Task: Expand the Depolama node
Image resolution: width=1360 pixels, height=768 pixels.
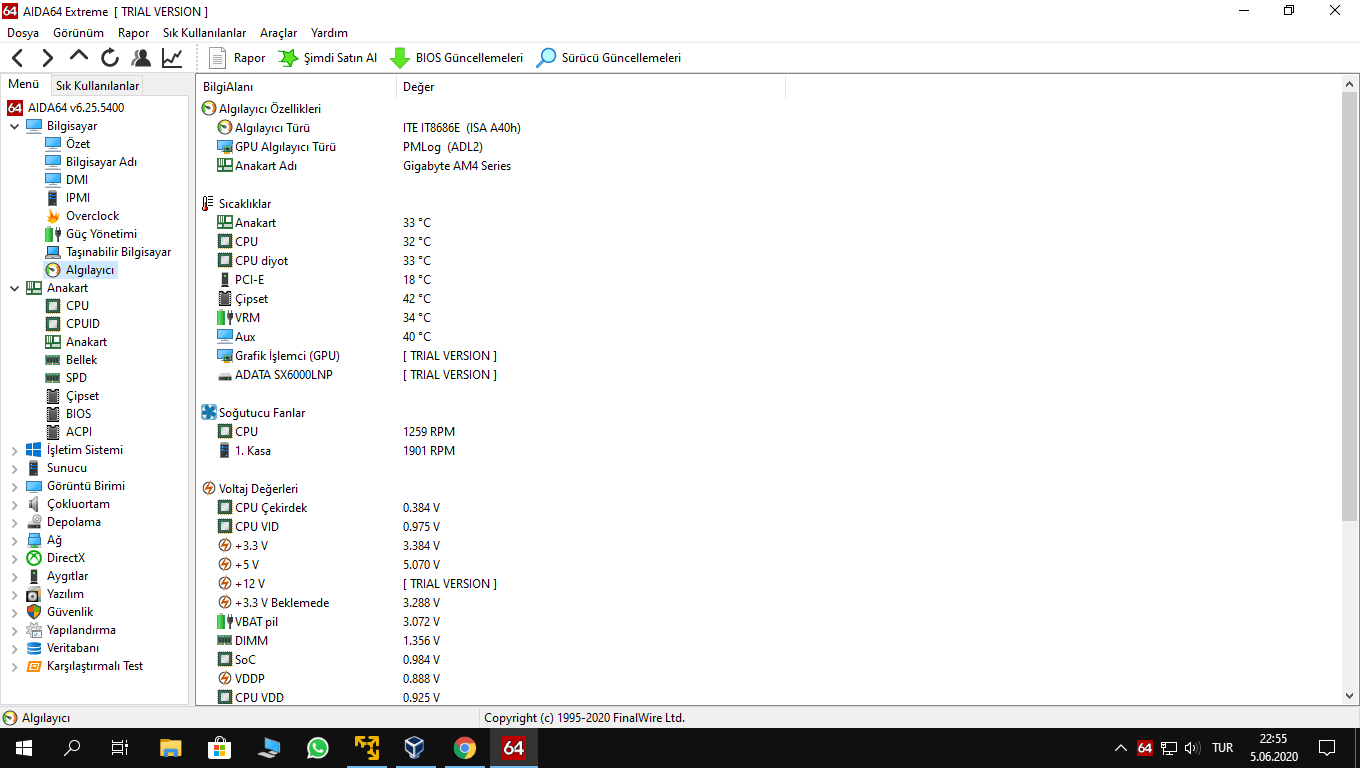Action: pos(14,522)
